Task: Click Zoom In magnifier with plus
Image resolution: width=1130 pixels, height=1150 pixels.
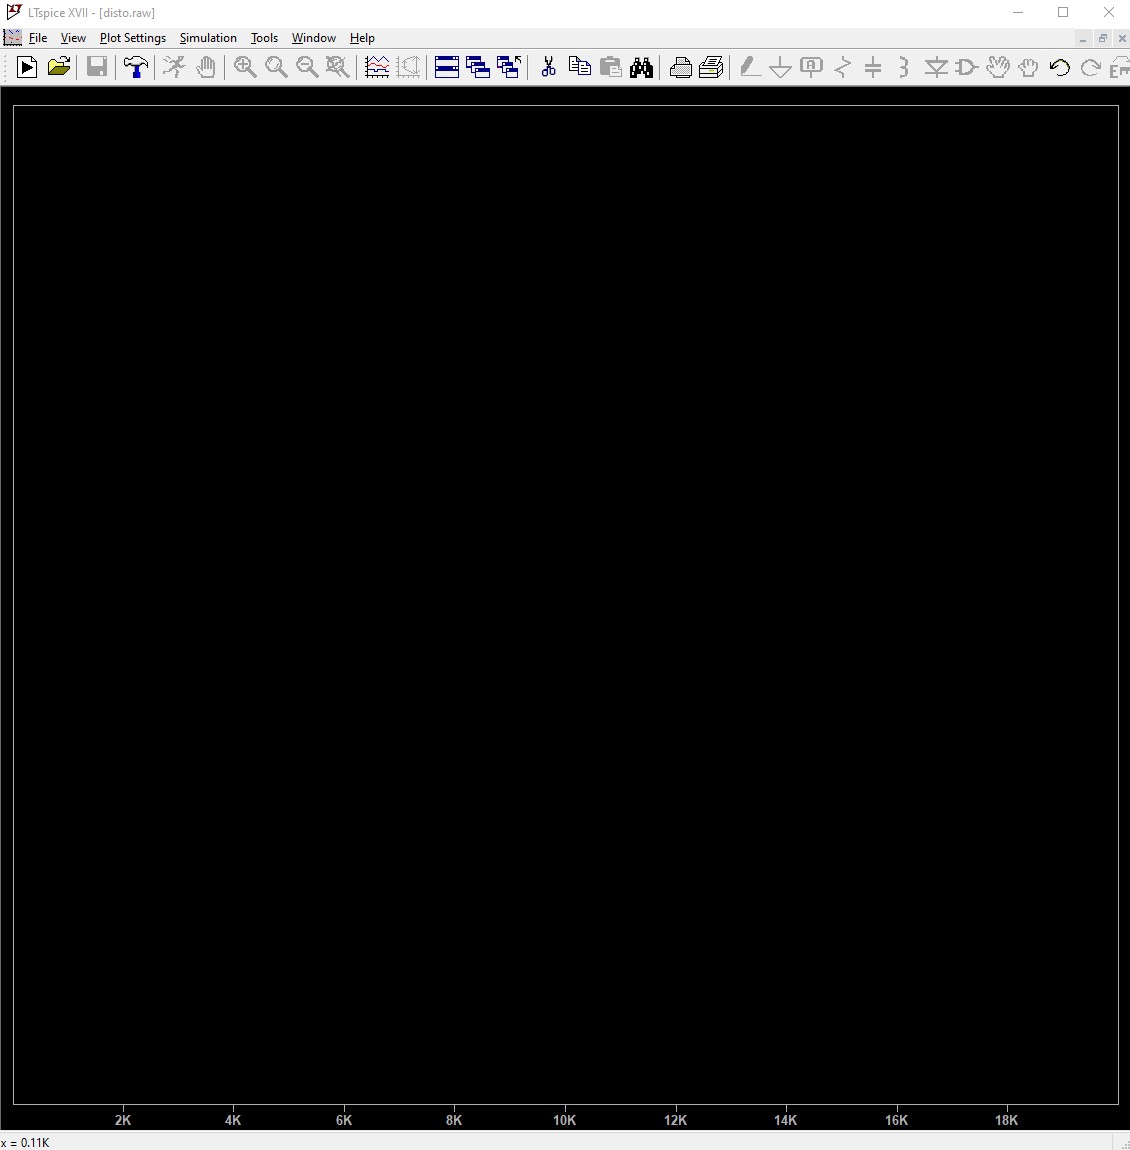Action: pos(245,67)
